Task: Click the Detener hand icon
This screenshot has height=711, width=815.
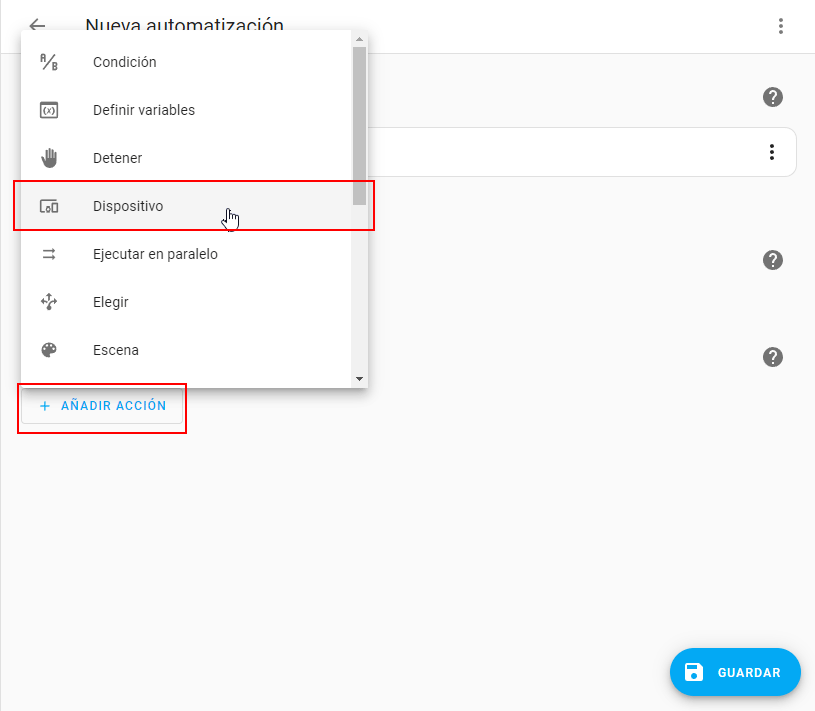Action: tap(49, 158)
